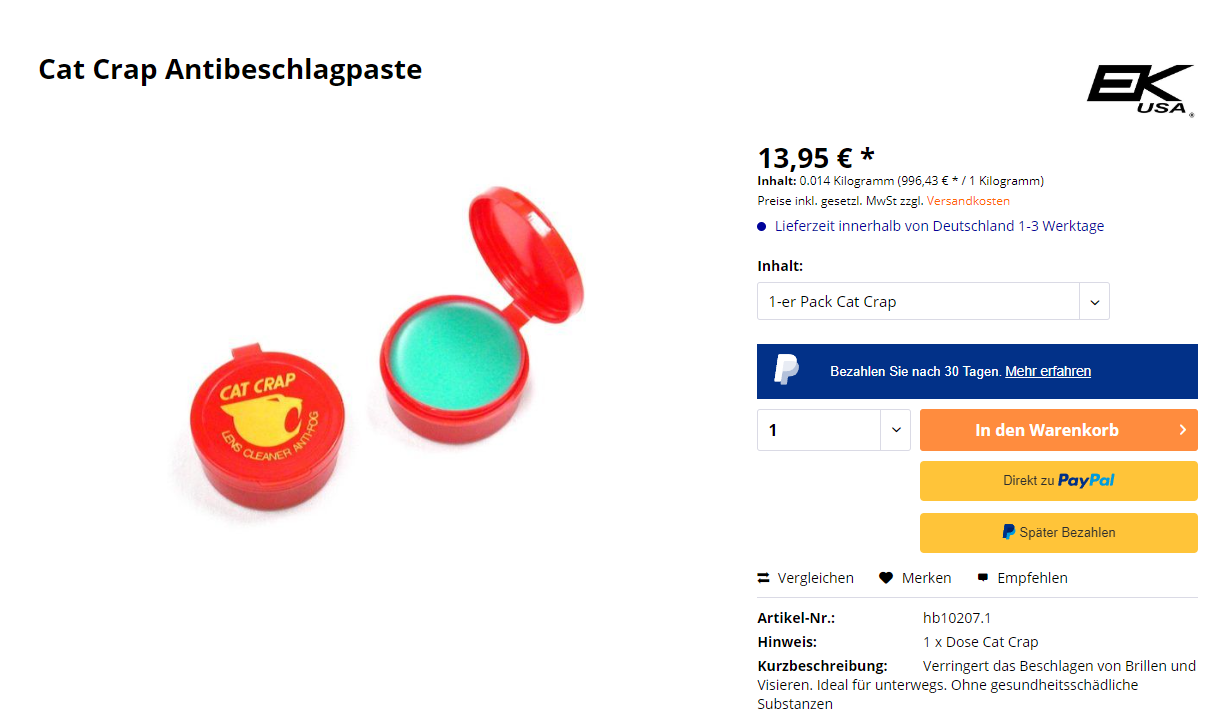
Task: Click the Inhalt dropdown arrow
Action: [1094, 301]
